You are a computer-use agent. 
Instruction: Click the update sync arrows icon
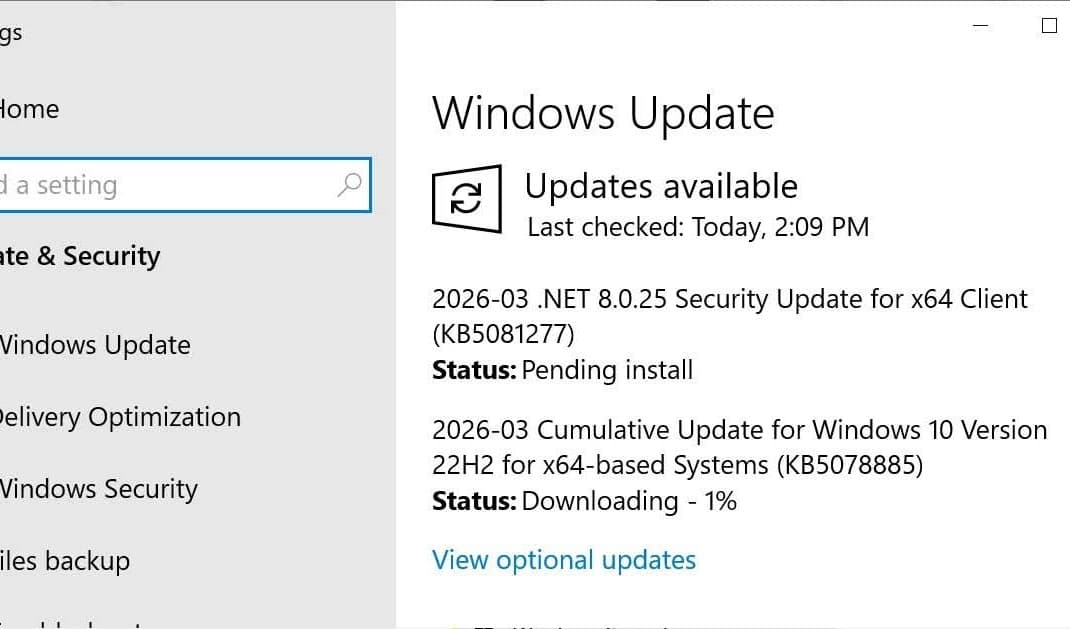466,199
